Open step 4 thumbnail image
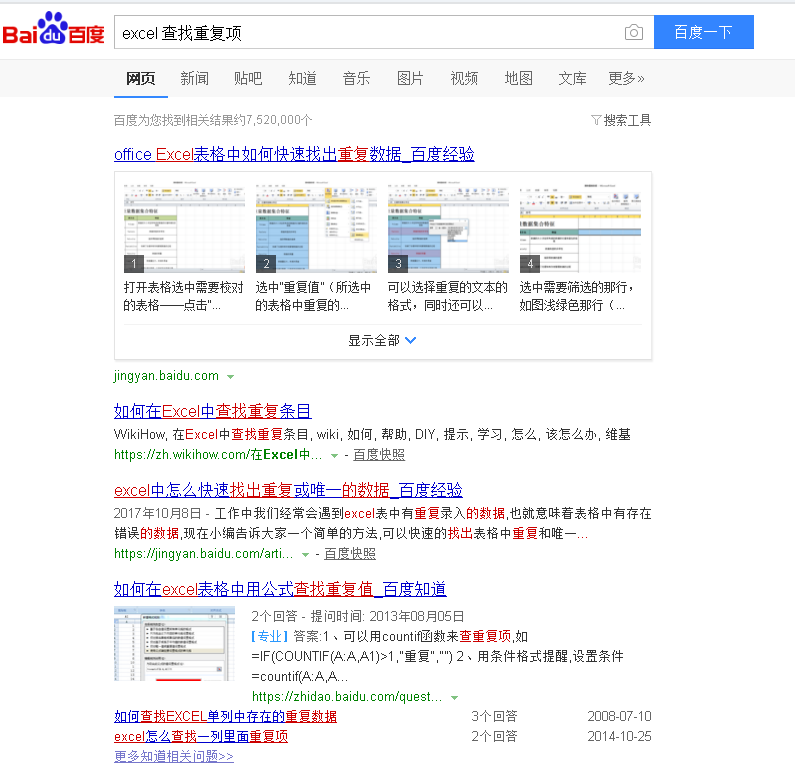The image size is (795, 781). [x=580, y=227]
